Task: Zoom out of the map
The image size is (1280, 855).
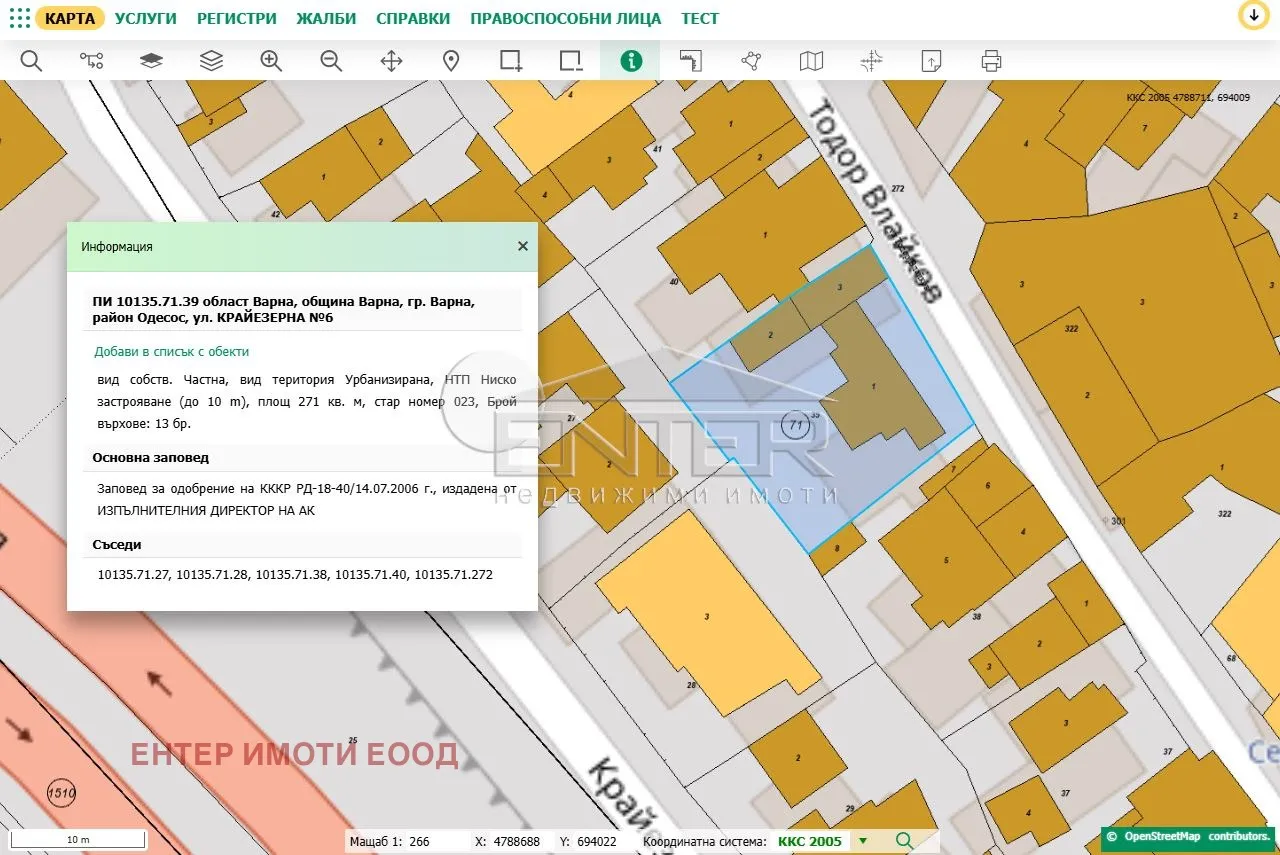Action: pos(331,61)
